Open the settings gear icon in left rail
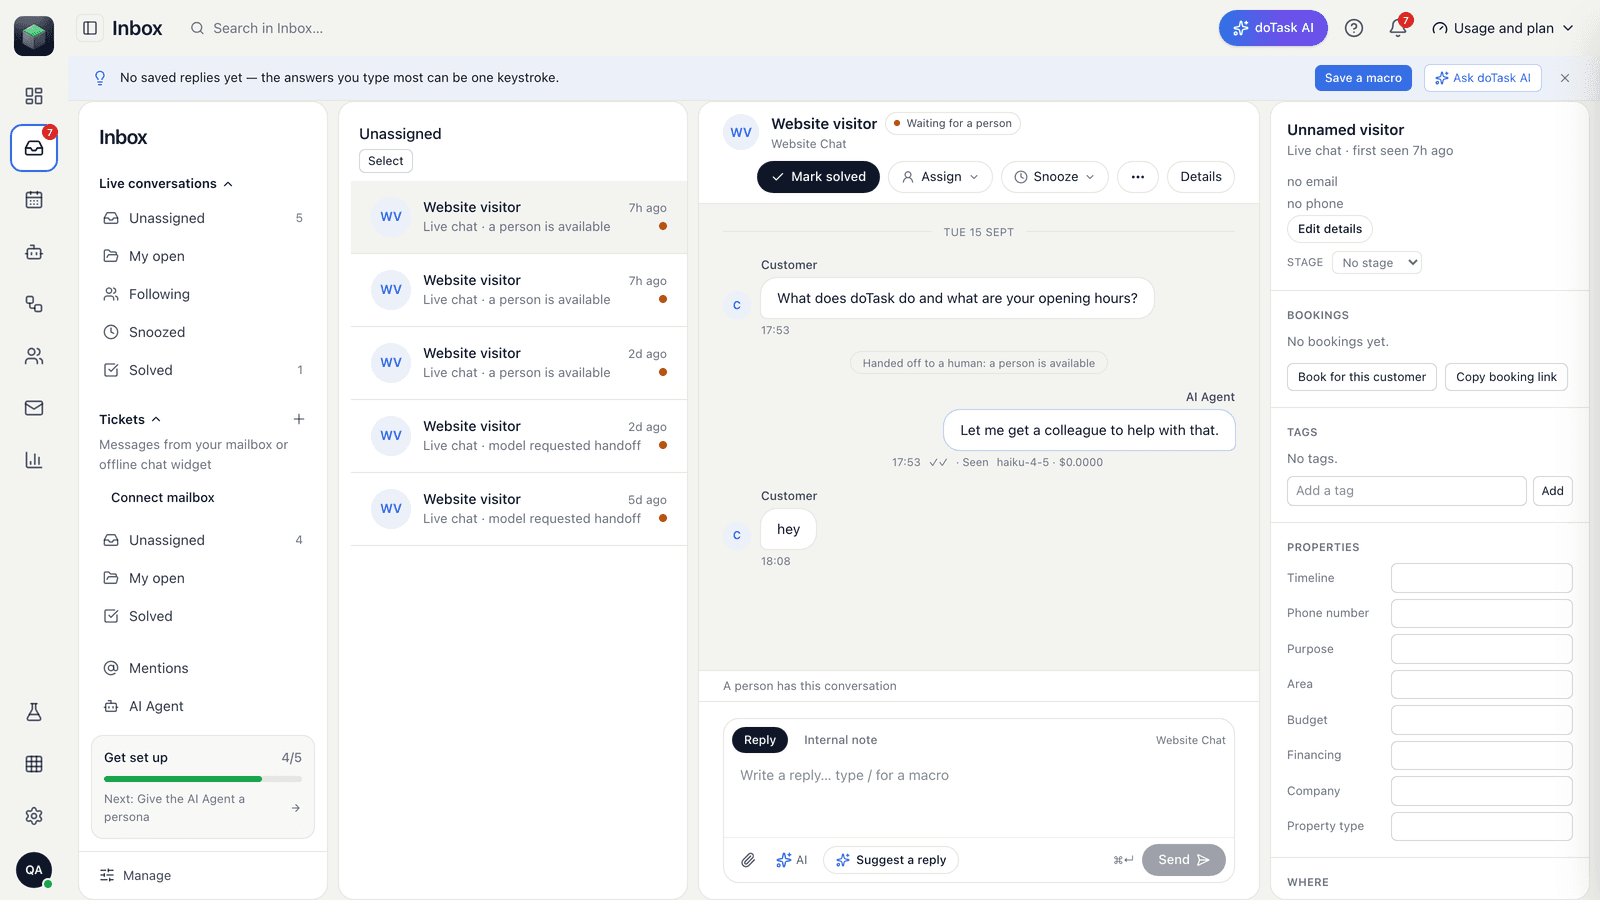The image size is (1600, 900). click(x=34, y=816)
